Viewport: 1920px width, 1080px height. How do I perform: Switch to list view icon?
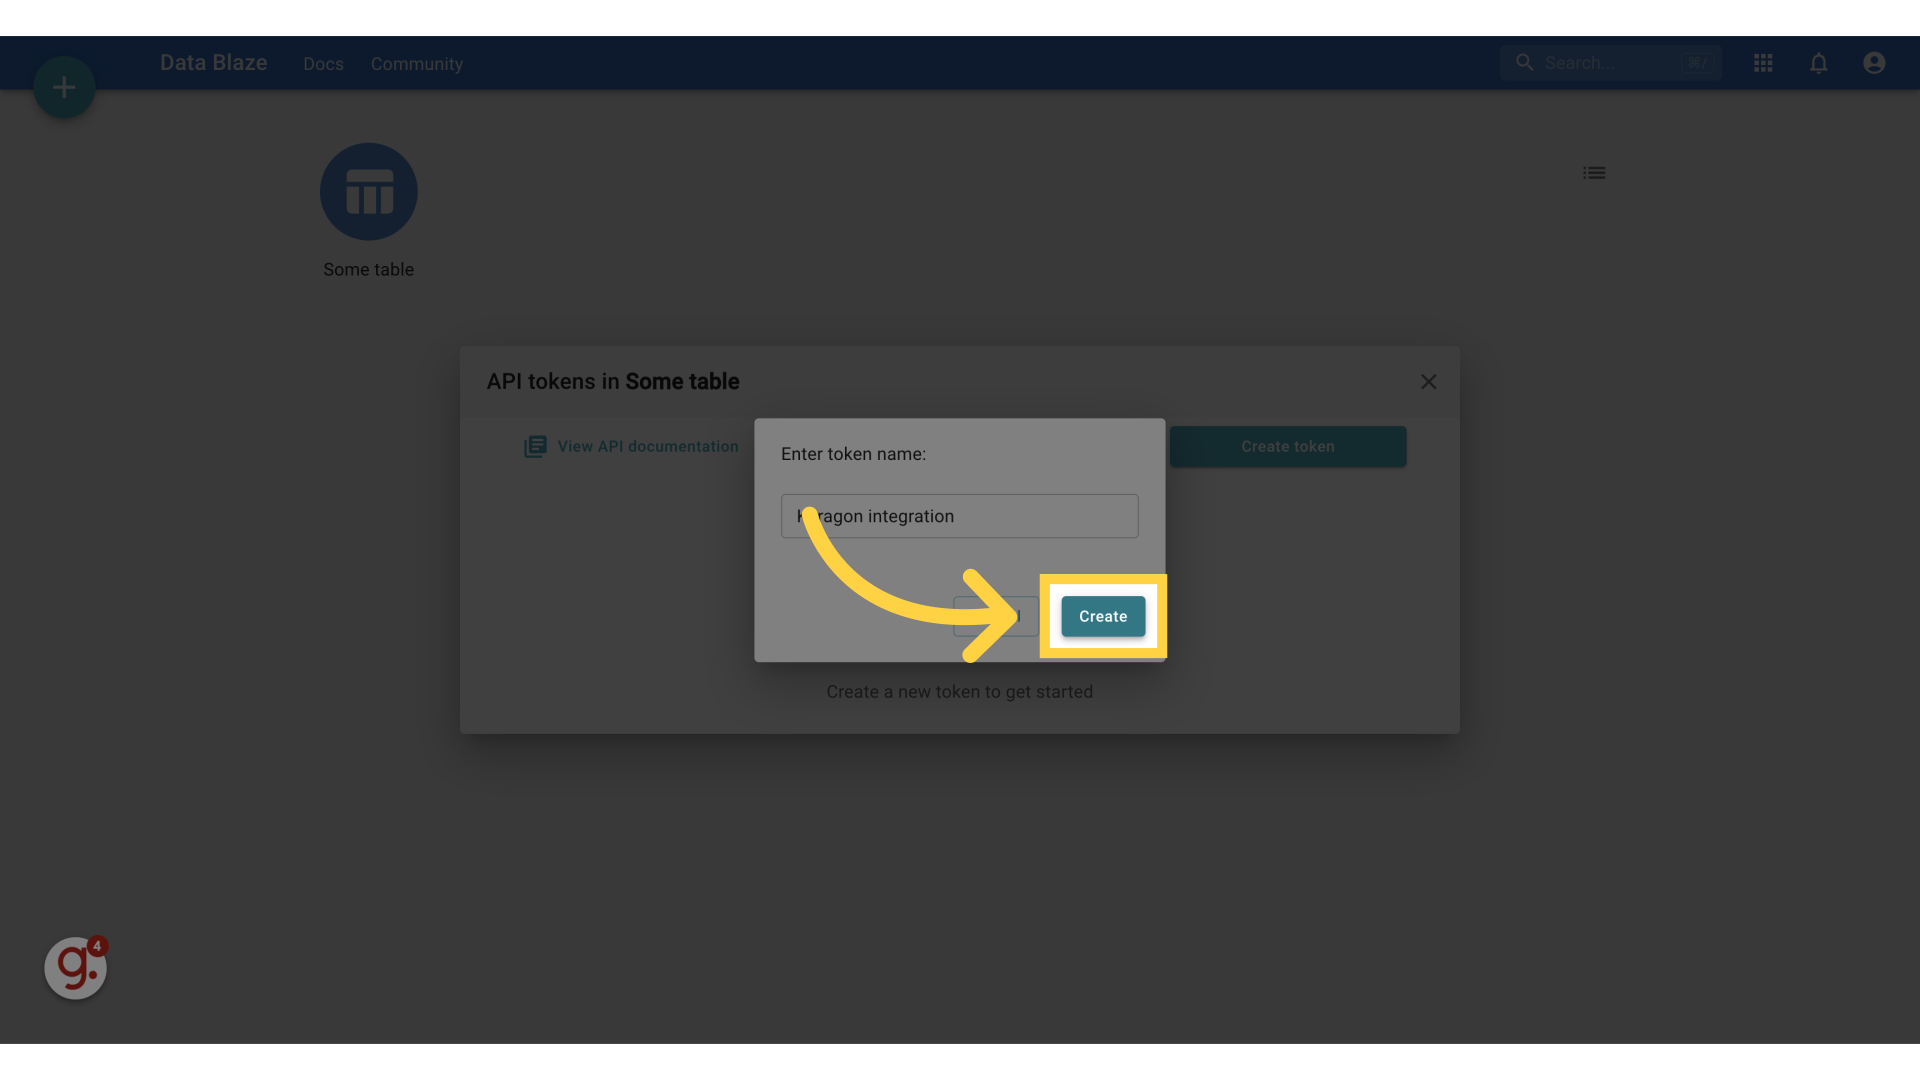(x=1594, y=173)
